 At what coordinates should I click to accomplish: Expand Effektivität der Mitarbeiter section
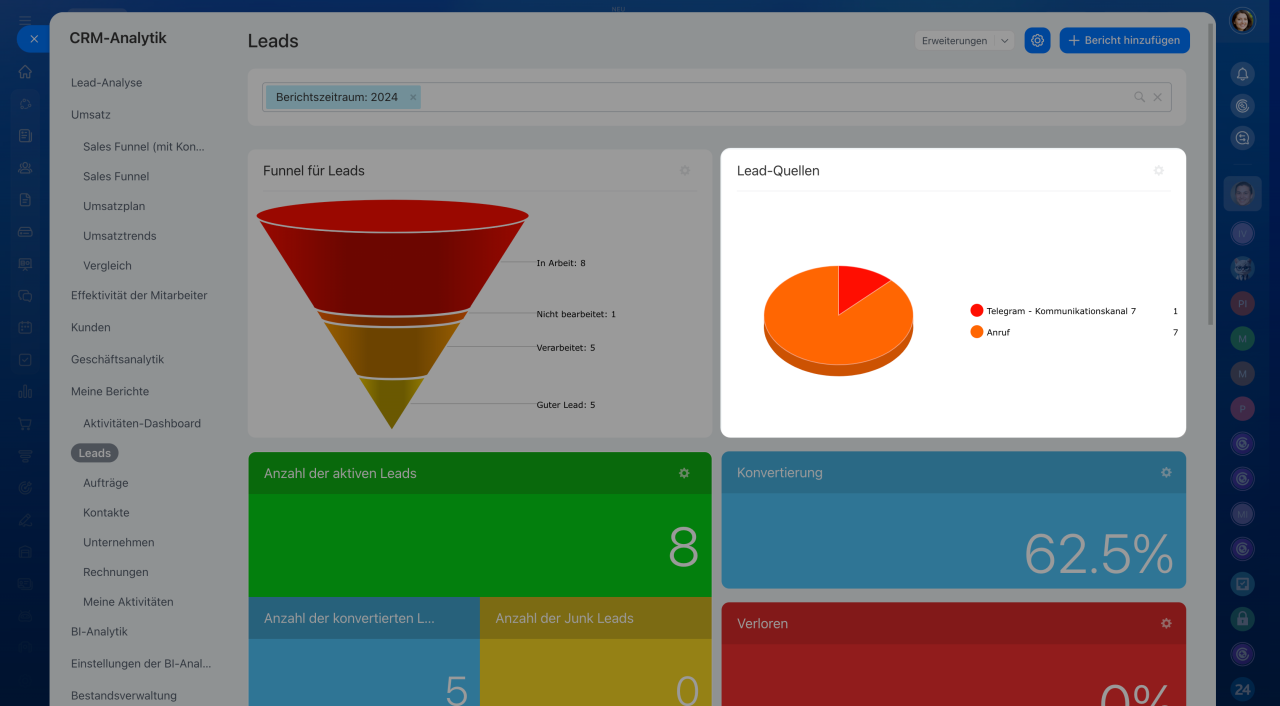[139, 295]
